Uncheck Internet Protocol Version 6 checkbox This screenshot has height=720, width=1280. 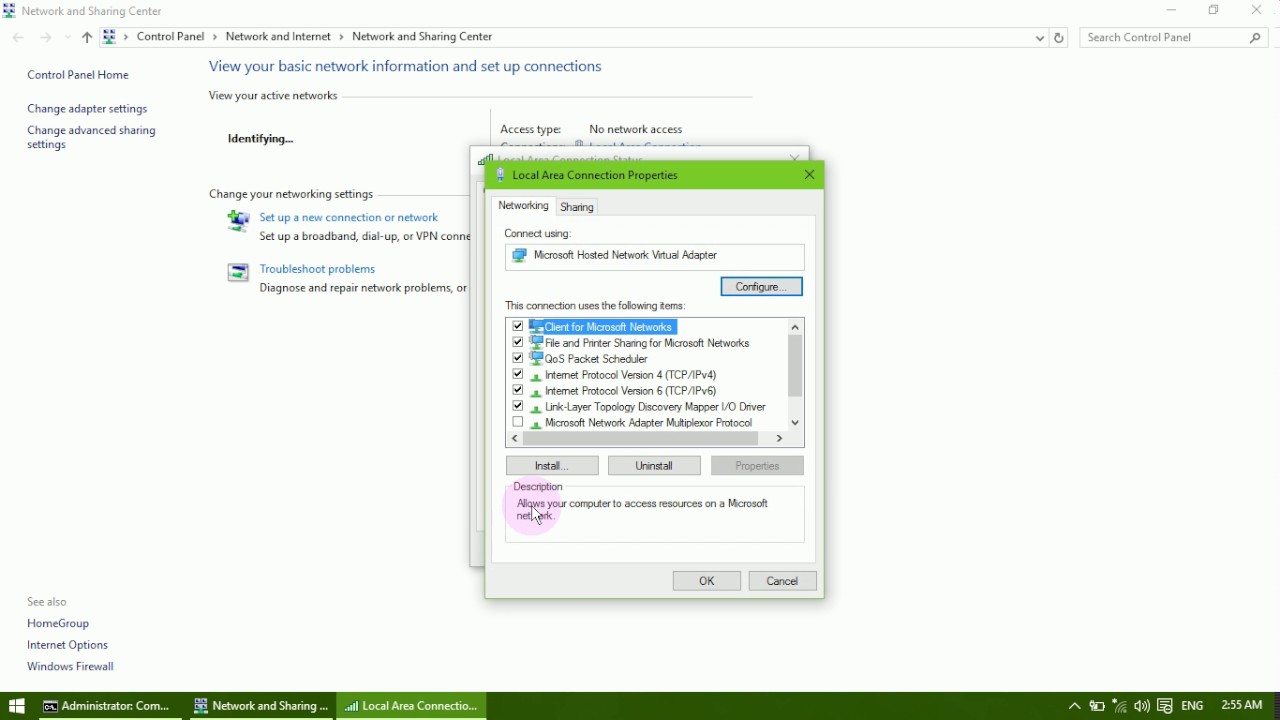(x=518, y=391)
